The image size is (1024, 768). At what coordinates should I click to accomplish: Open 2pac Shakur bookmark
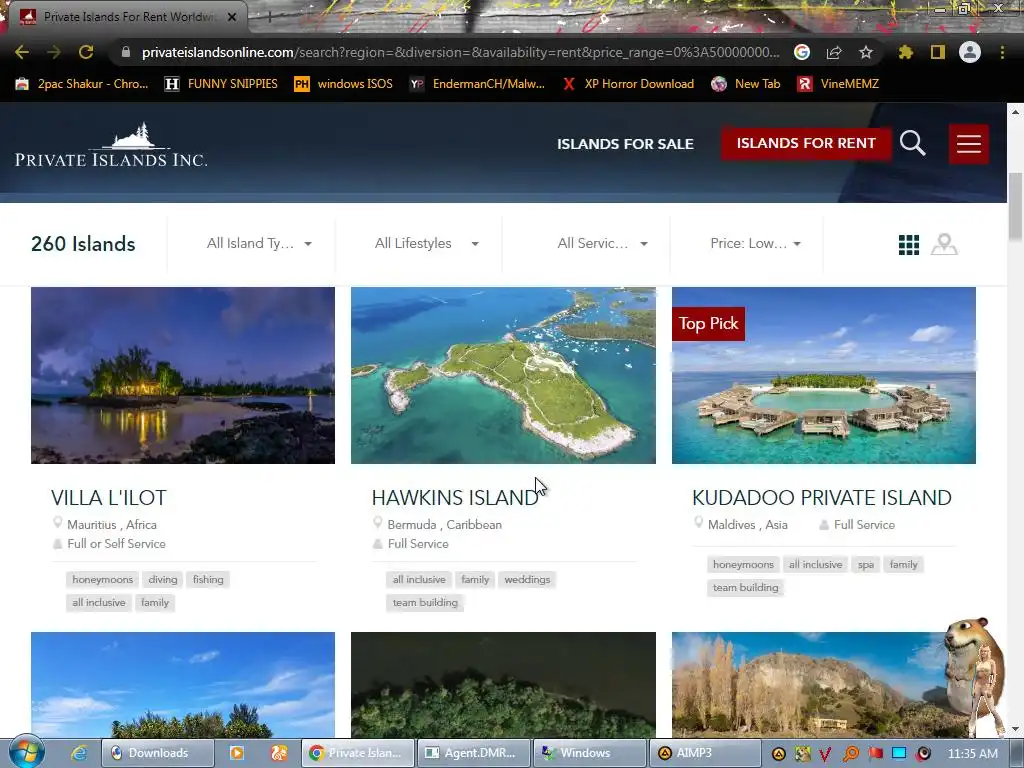point(82,84)
